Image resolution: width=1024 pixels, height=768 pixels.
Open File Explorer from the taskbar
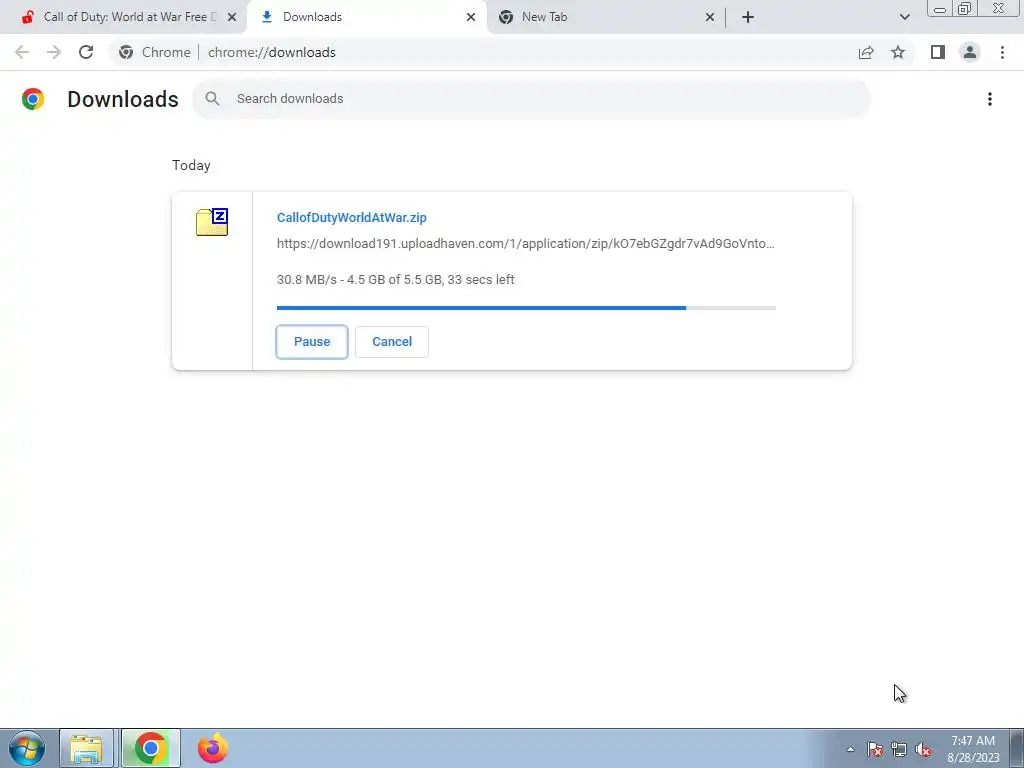[86, 748]
